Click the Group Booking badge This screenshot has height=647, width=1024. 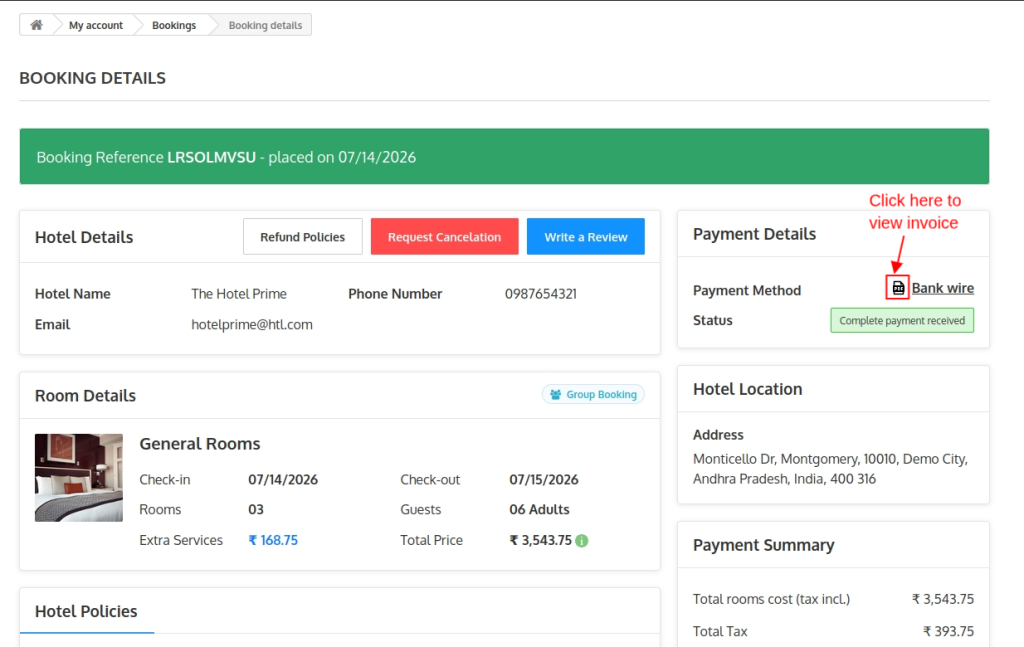click(x=593, y=394)
